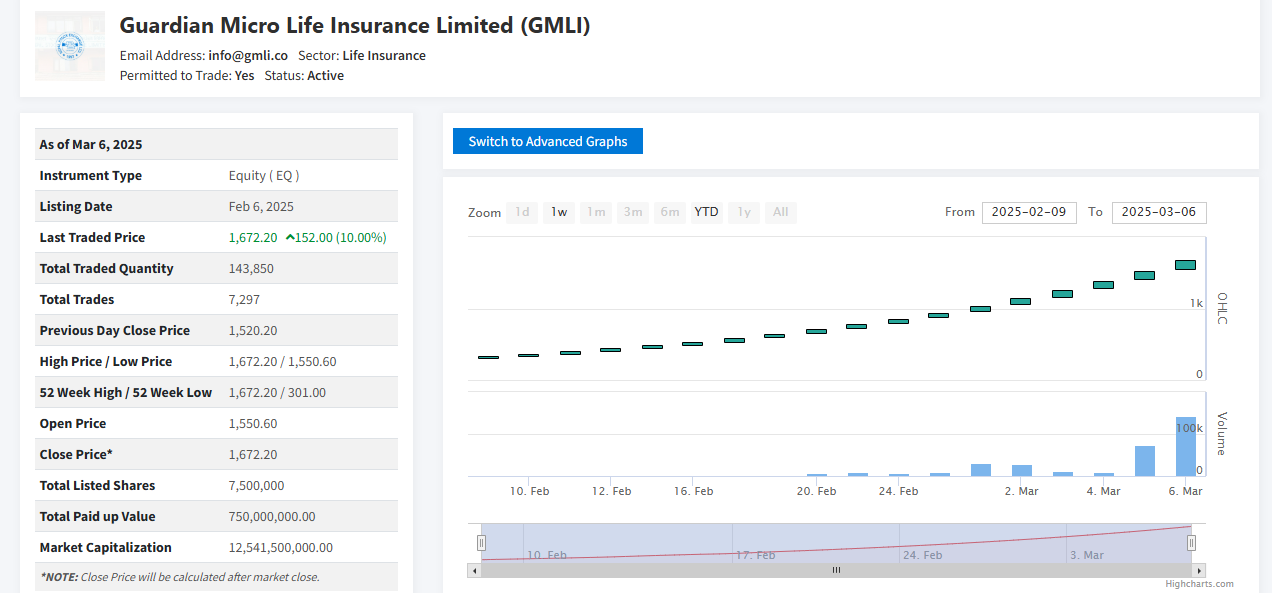This screenshot has width=1272, height=593.
Task: Click the Permitted to Trade value Yes
Action: tap(245, 76)
